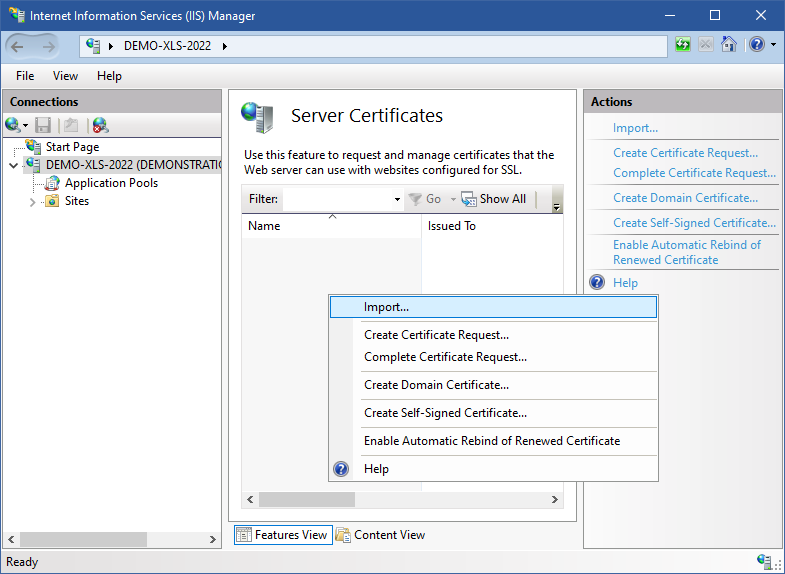This screenshot has width=785, height=574.
Task: Select Sites in the Connections tree
Action: pyautogui.click(x=77, y=201)
